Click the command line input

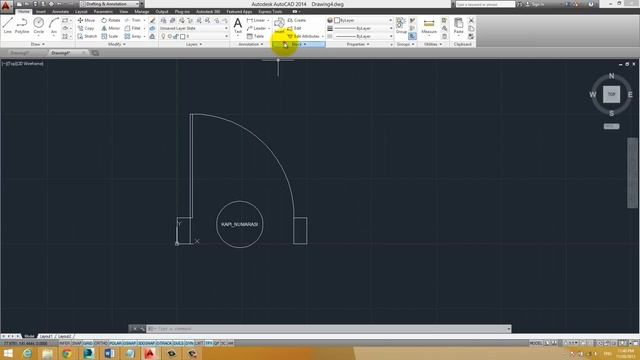[x=329, y=329]
